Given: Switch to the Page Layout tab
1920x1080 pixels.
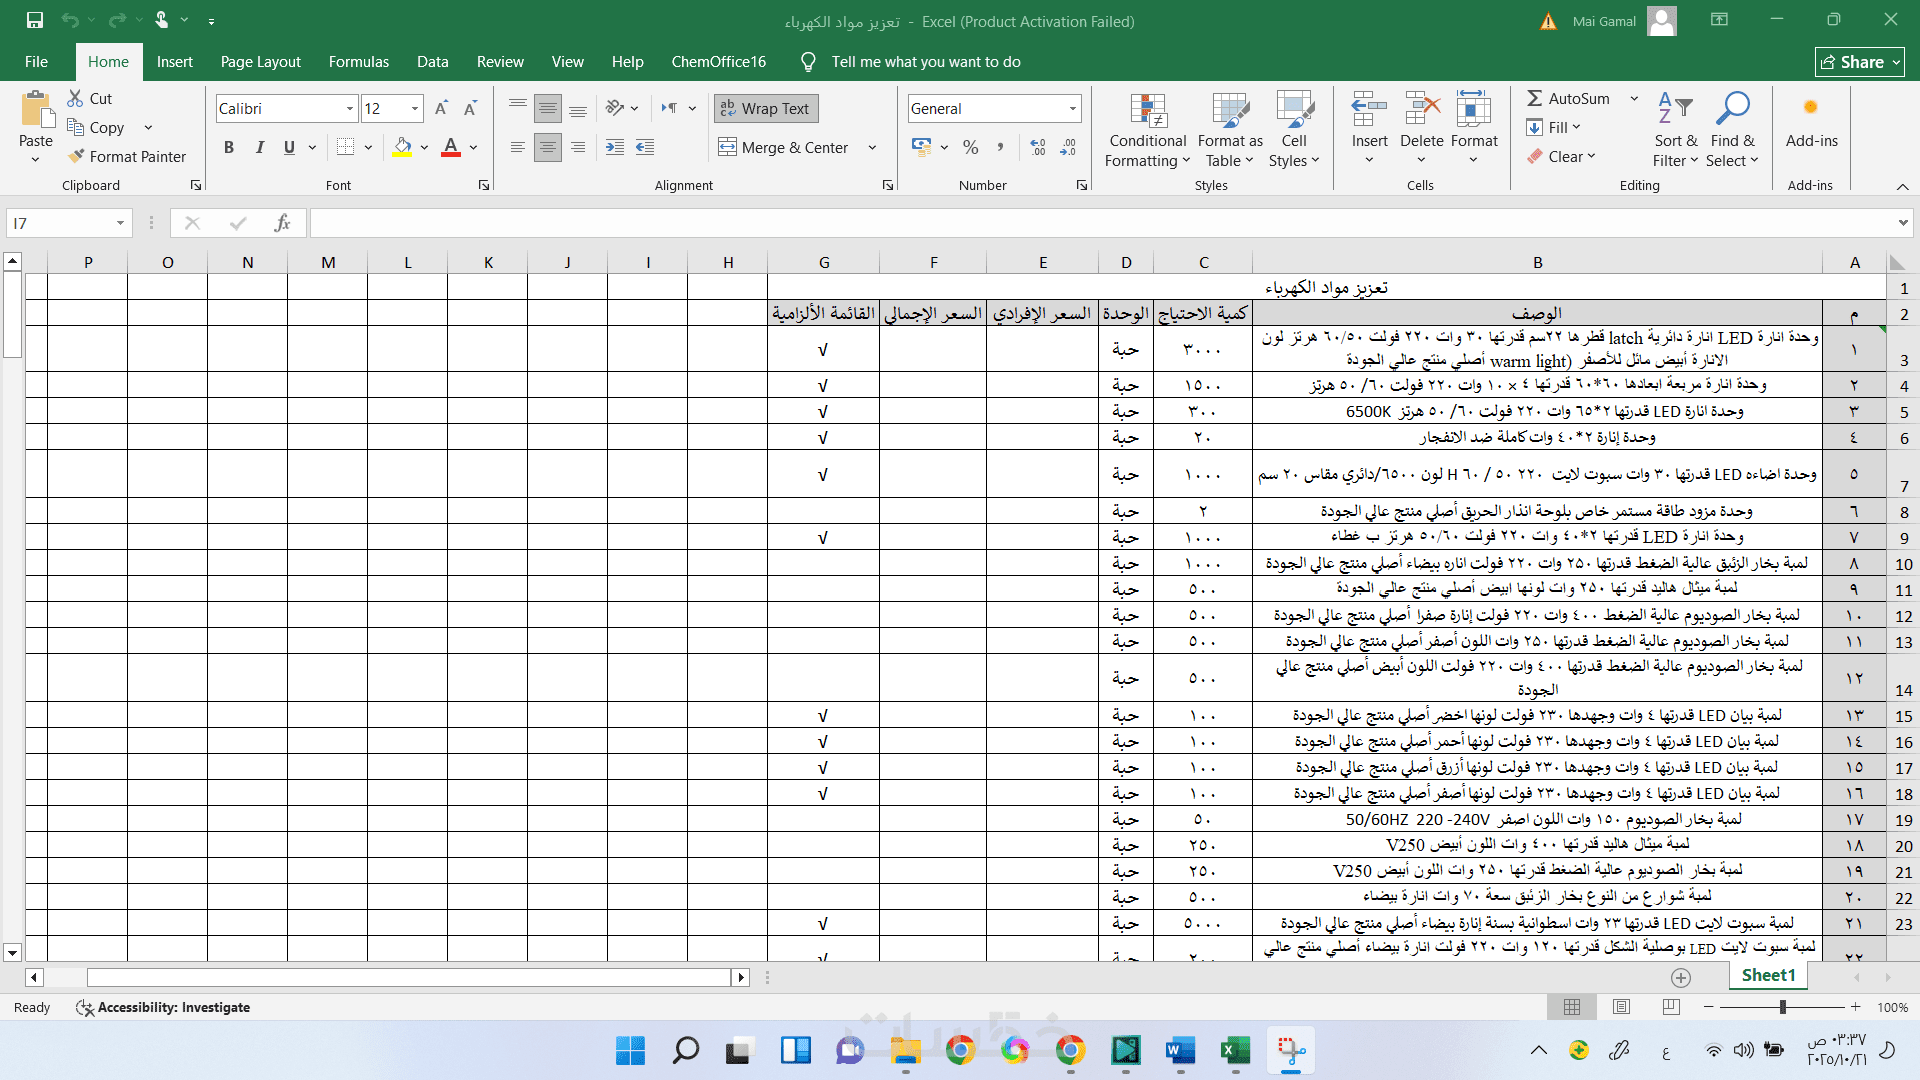Looking at the screenshot, I should point(260,62).
